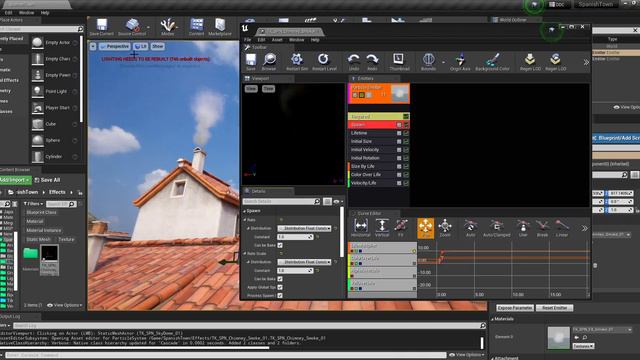This screenshot has height=360, width=640.
Task: Click Reset Emitter button
Action: coord(554,308)
